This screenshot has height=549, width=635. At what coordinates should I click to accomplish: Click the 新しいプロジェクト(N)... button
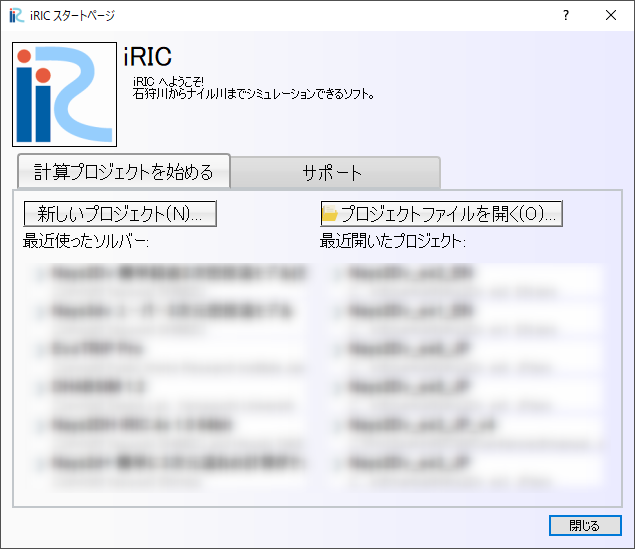pyautogui.click(x=120, y=213)
